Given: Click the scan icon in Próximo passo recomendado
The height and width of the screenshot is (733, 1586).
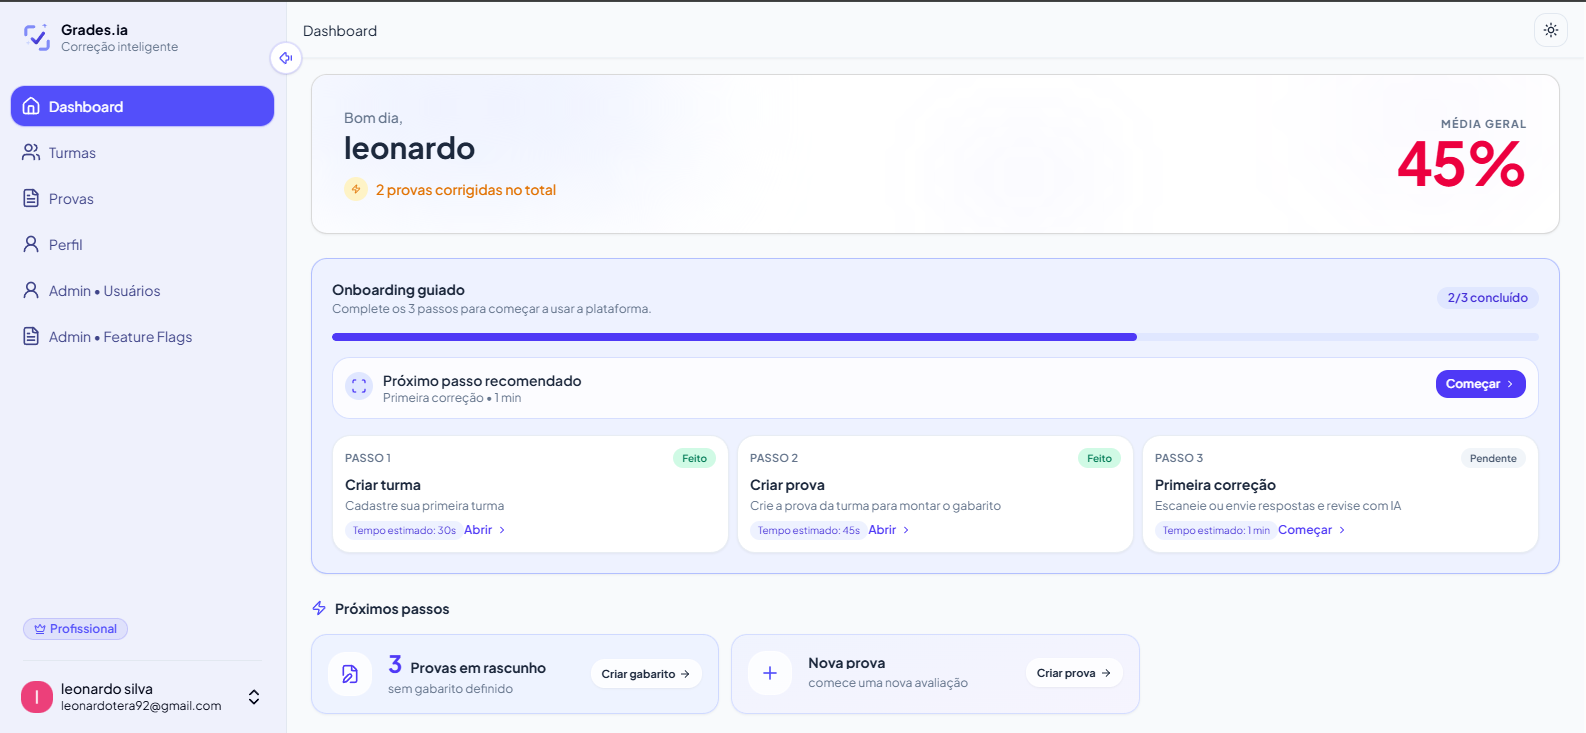Looking at the screenshot, I should [359, 386].
